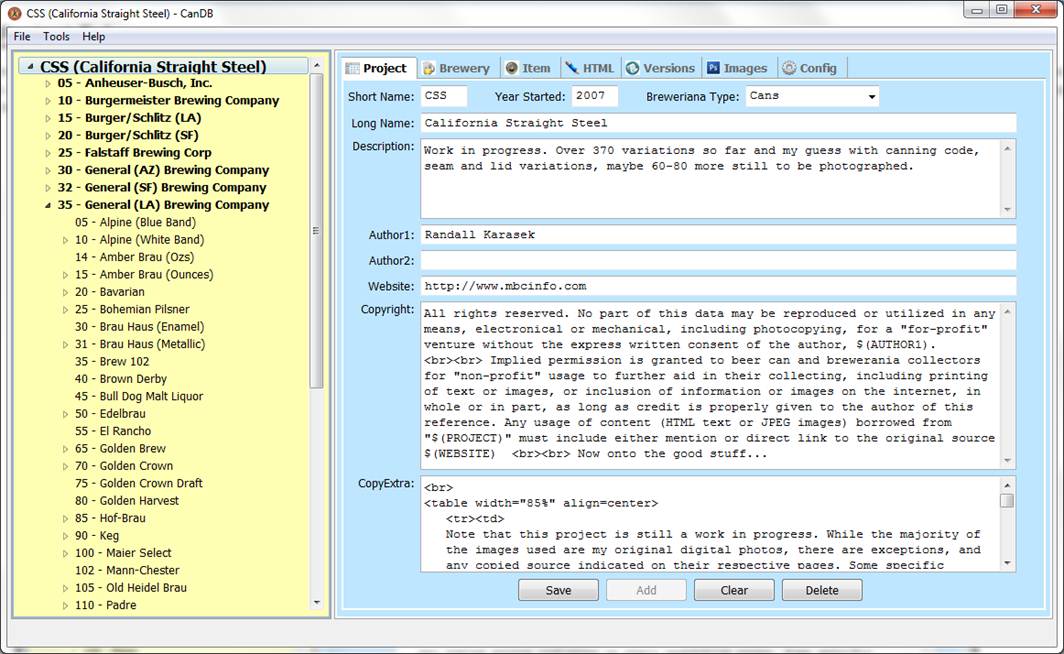Click the empty Author2 field
Viewport: 1064px width, 654px height.
718,261
